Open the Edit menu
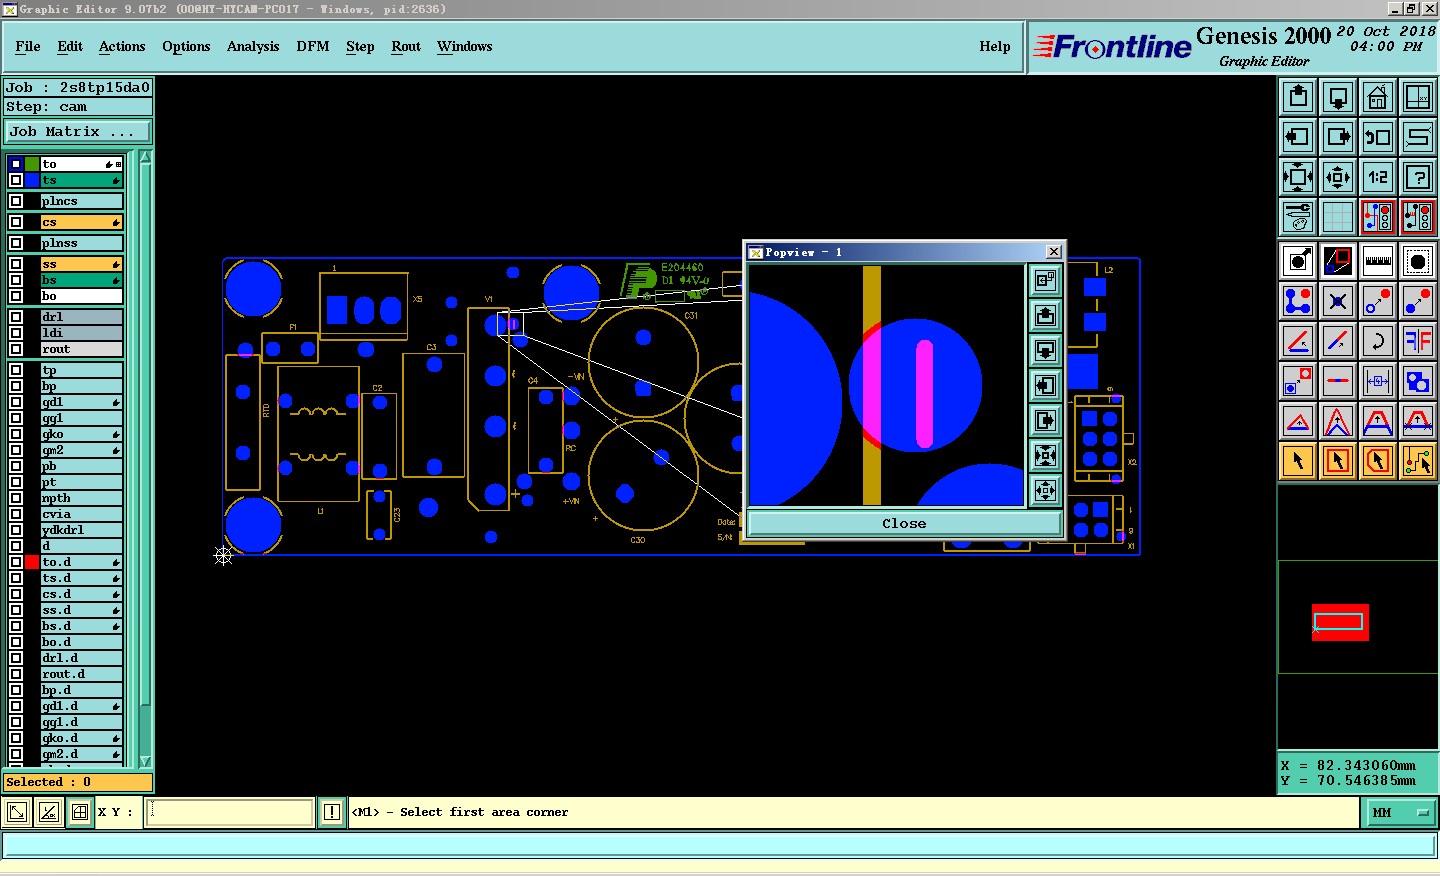 (x=70, y=46)
